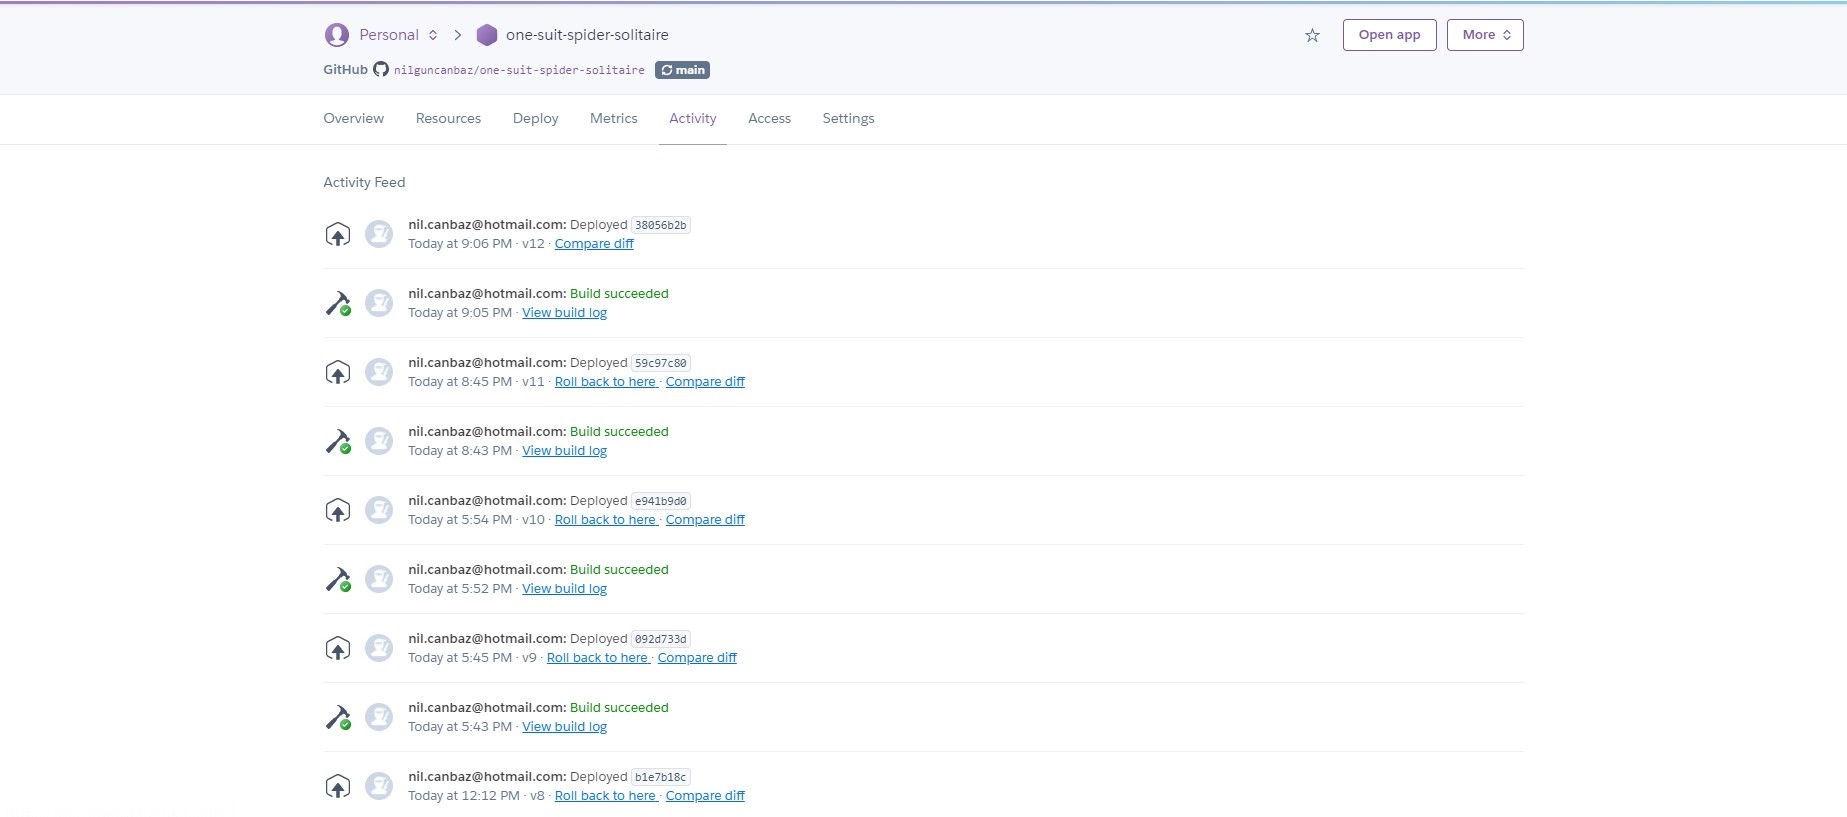The image size is (1847, 817).
Task: Click the 38056b2b commit hash
Action: coord(661,225)
